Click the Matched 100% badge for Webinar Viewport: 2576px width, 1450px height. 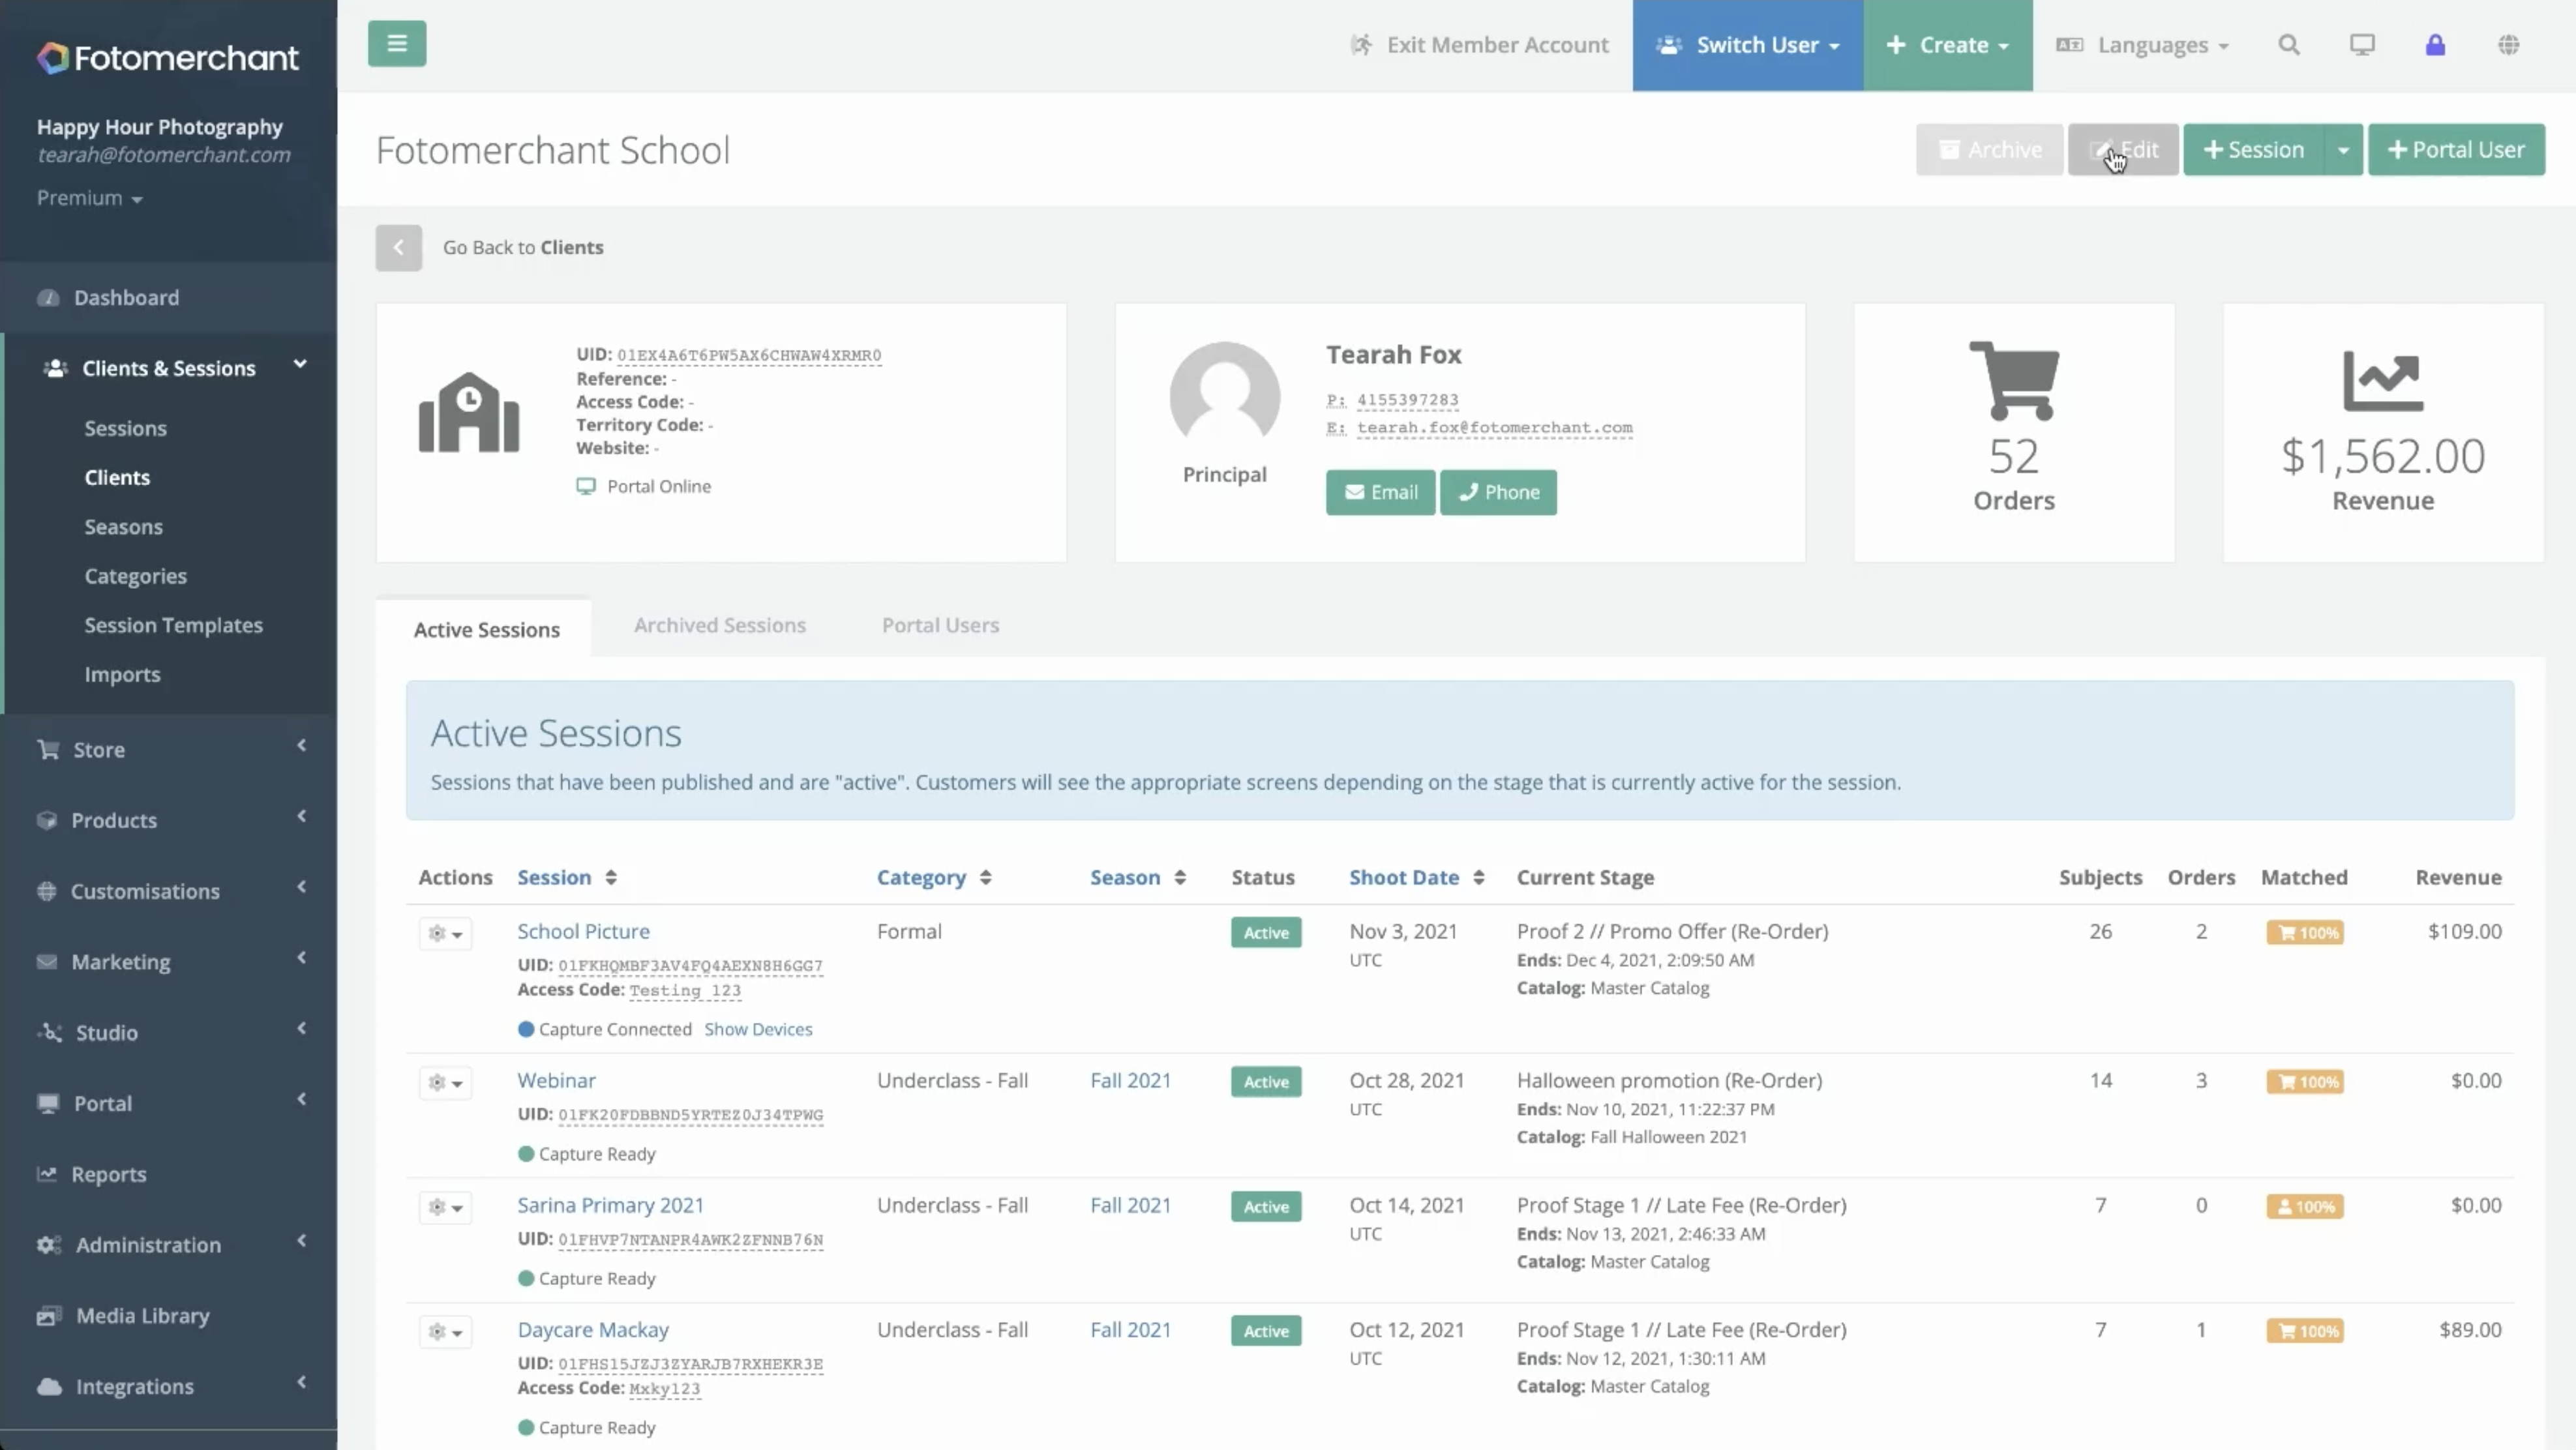2305,1082
